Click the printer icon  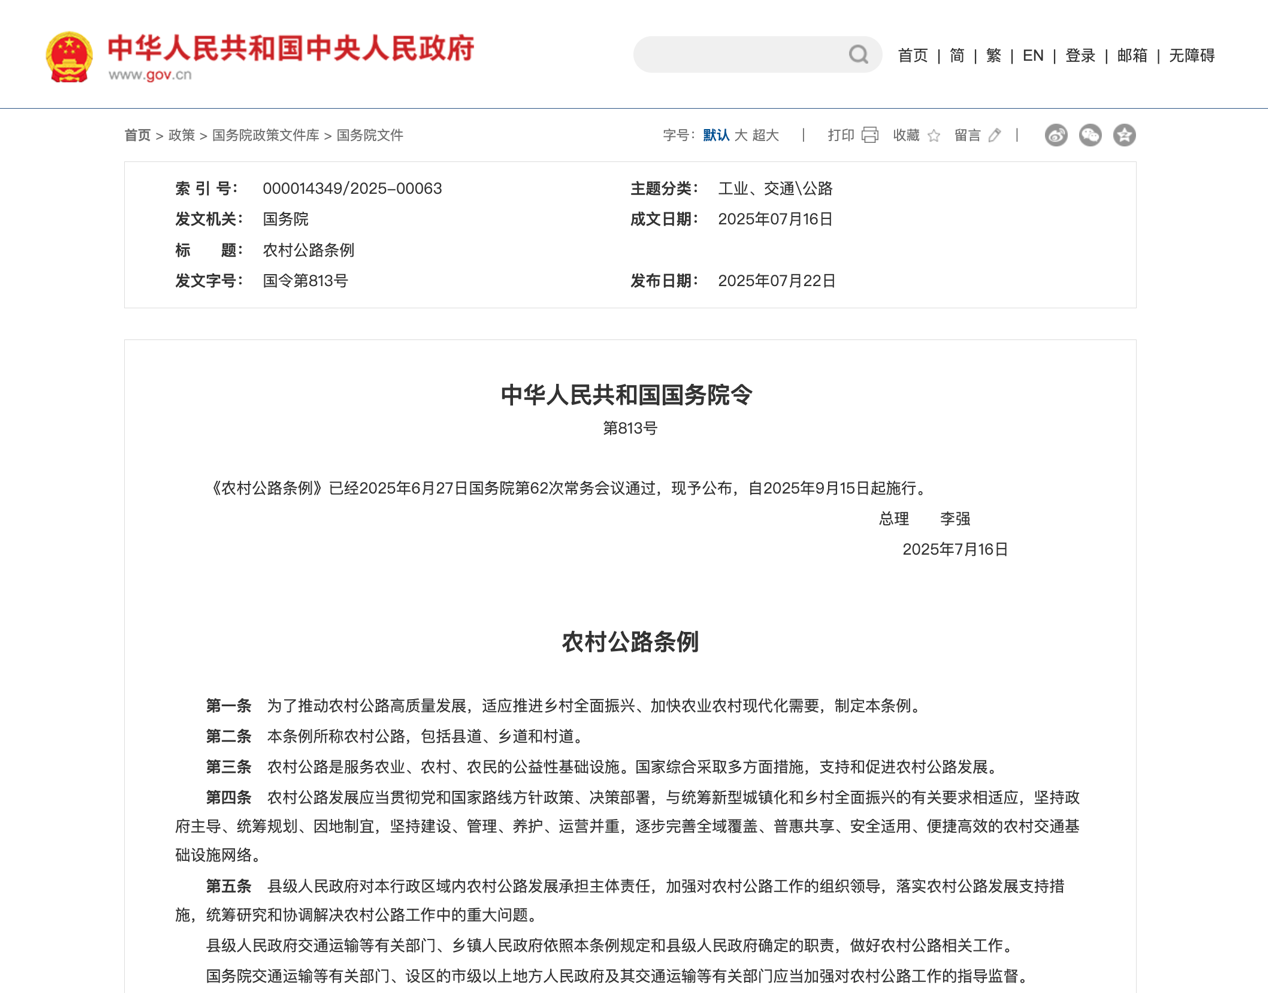[870, 135]
